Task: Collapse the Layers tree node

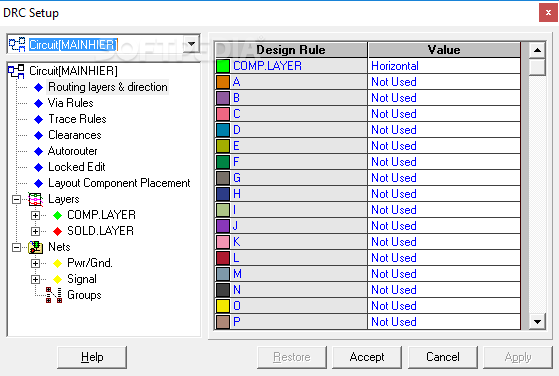Action: 16,199
